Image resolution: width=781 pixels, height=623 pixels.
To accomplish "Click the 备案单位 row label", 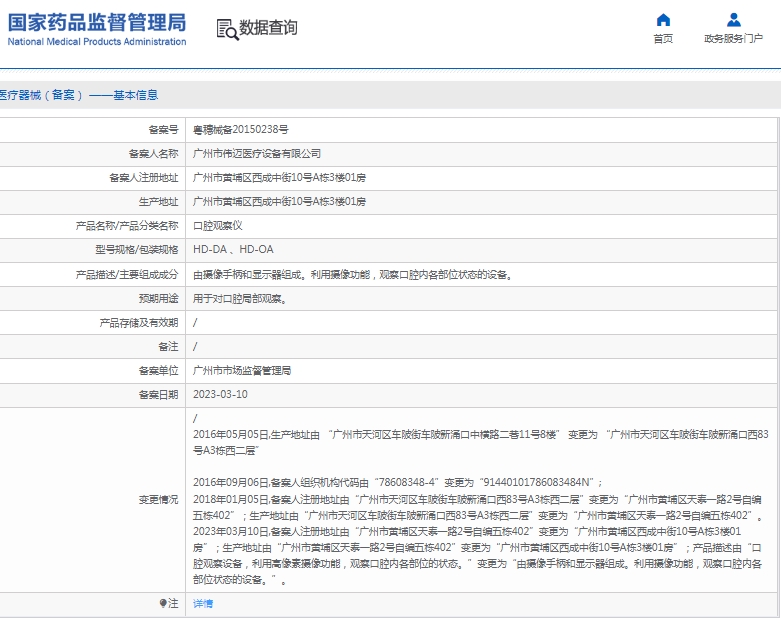I will coord(158,371).
